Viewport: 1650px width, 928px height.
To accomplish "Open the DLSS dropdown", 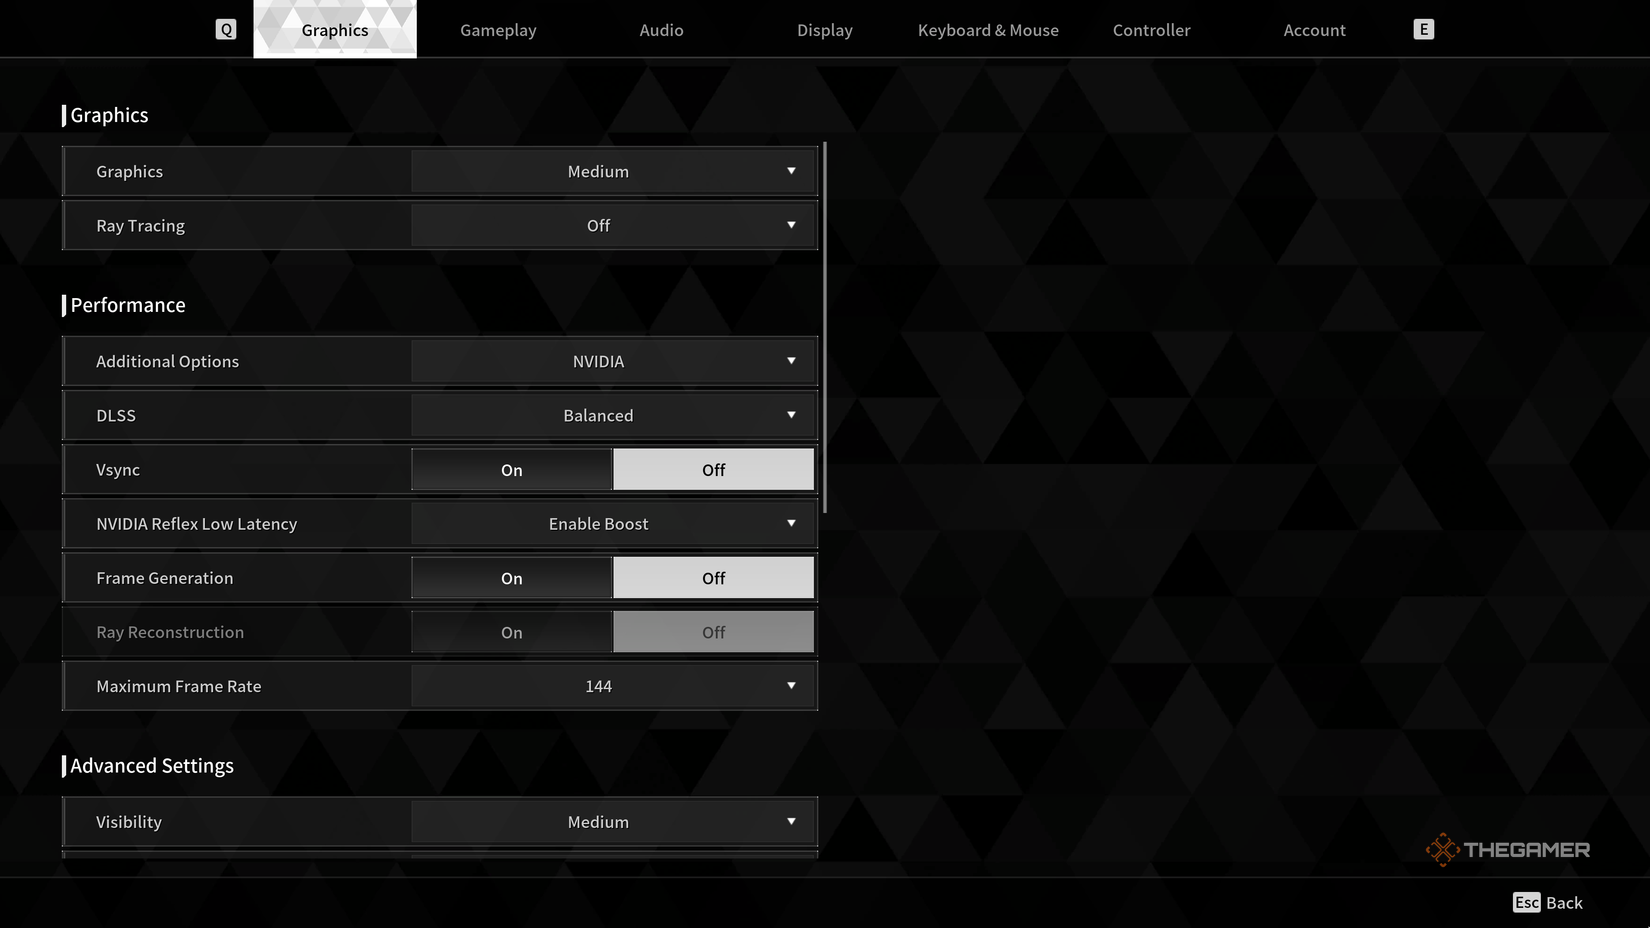I will pos(613,415).
